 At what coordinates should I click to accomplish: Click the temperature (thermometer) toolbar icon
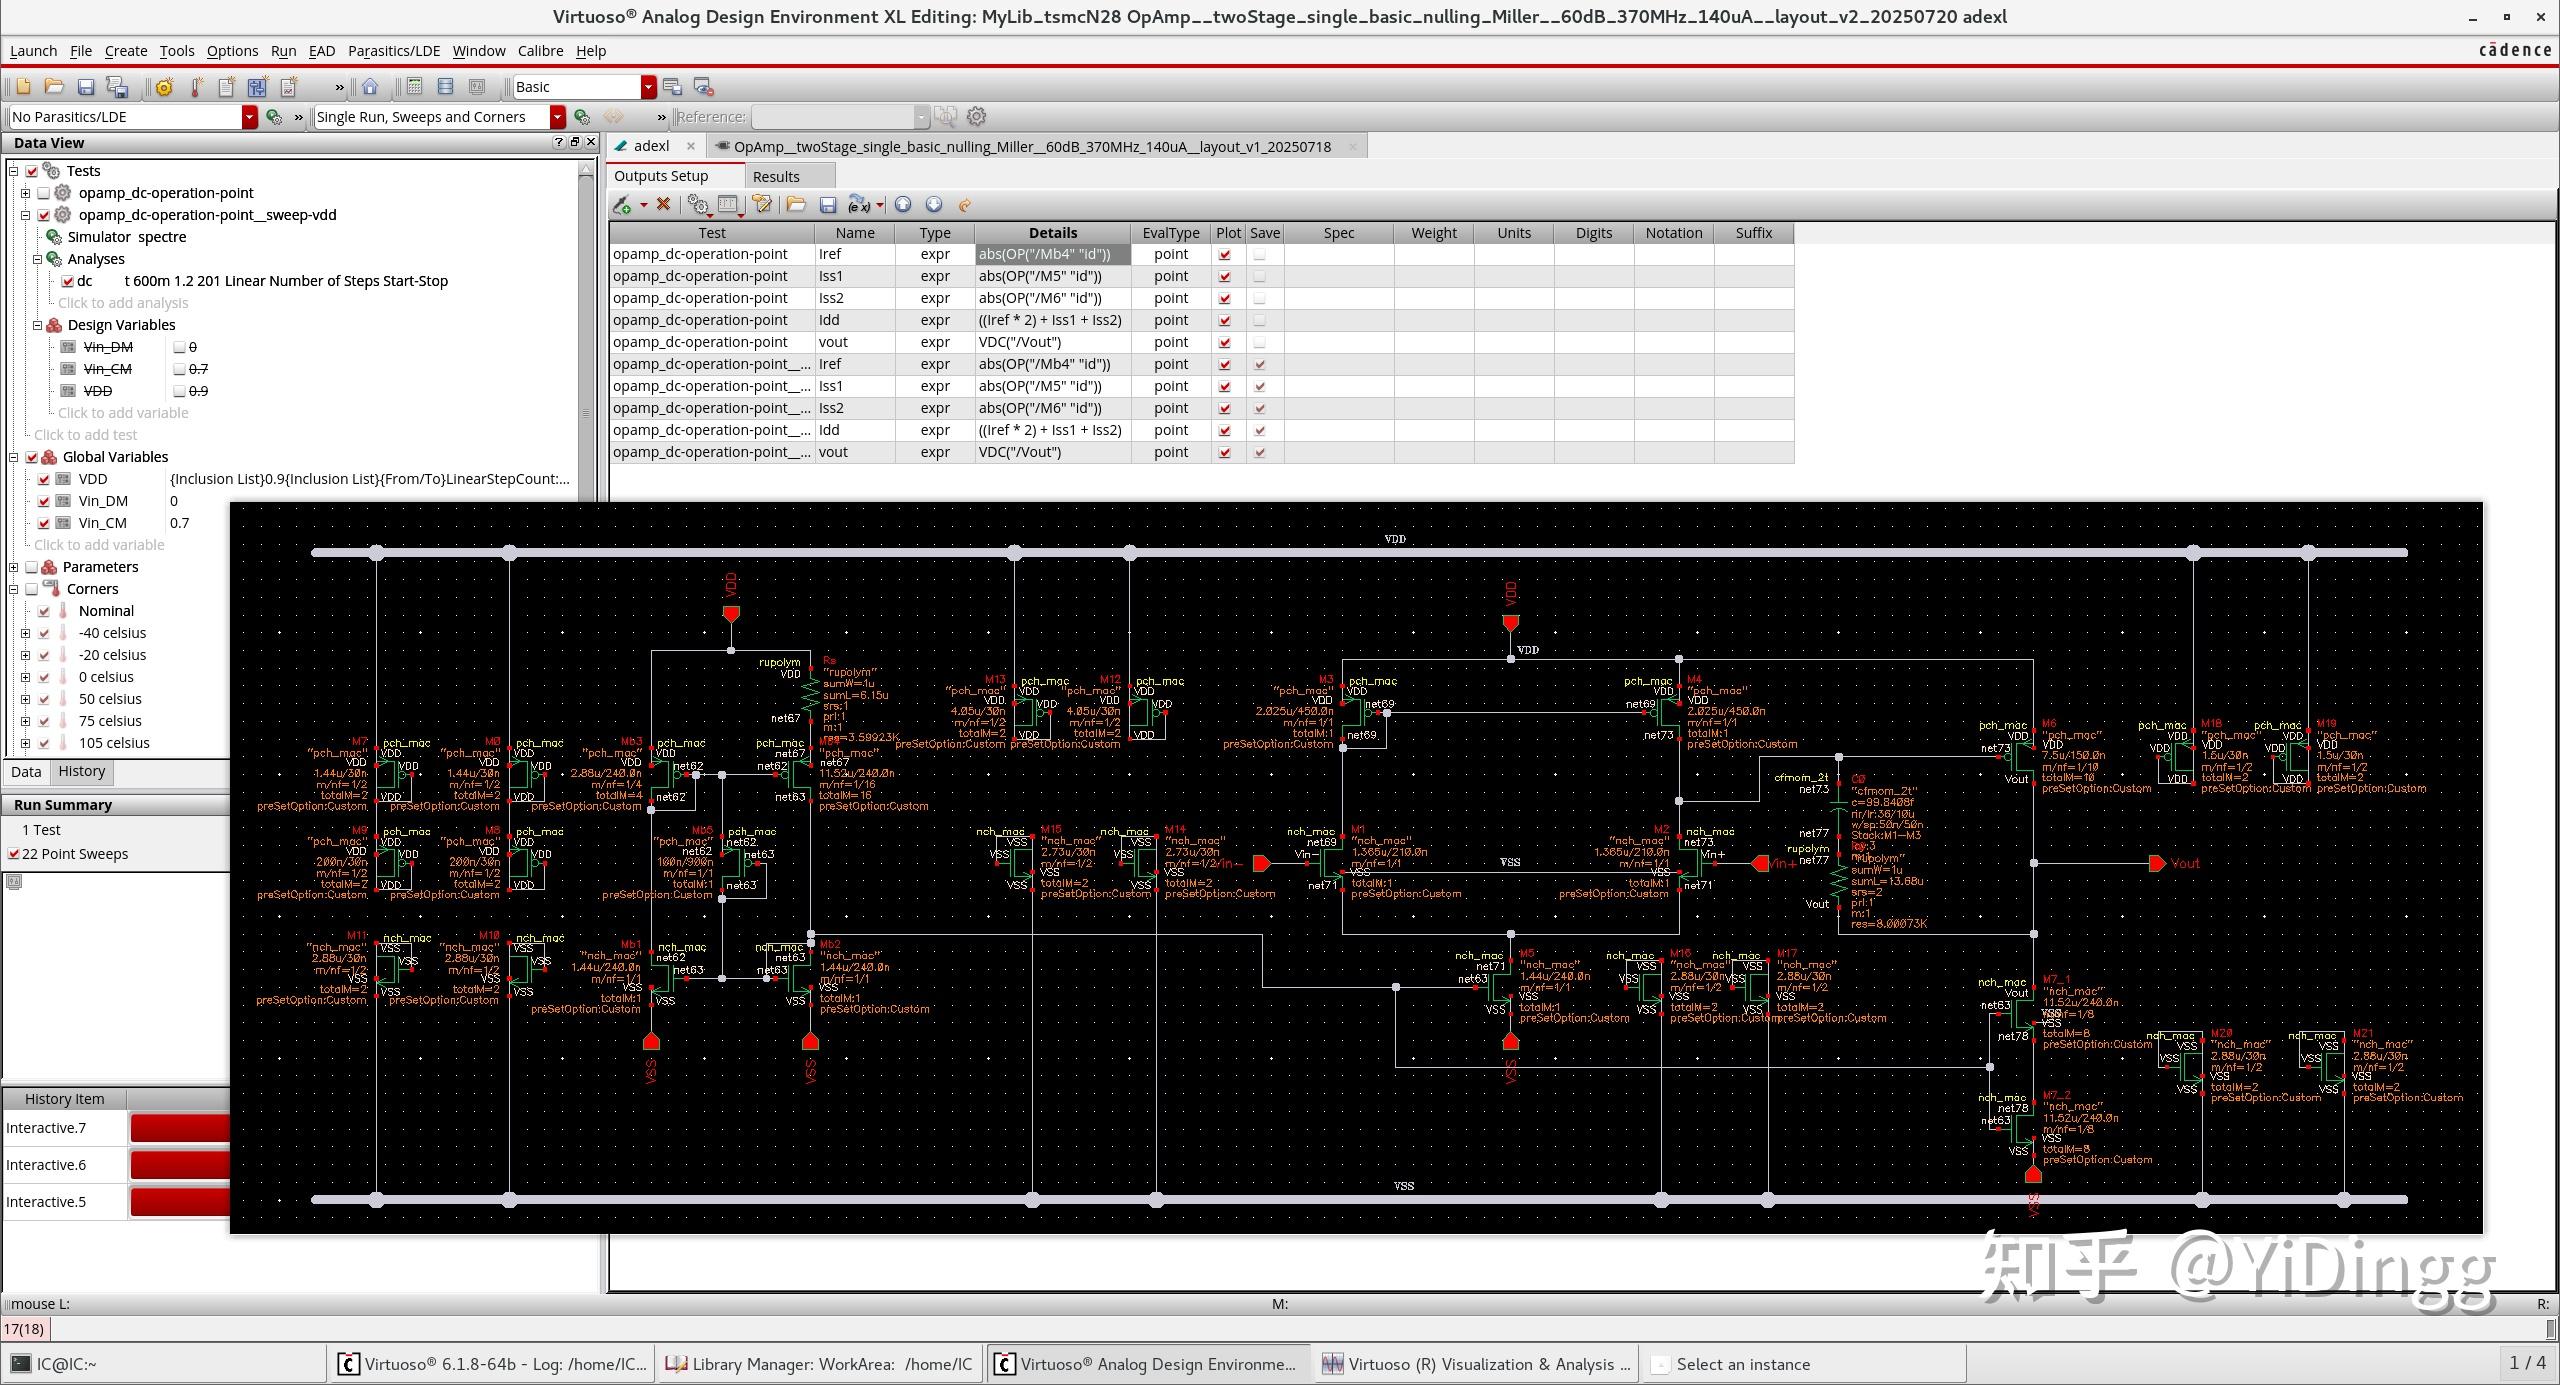point(196,87)
